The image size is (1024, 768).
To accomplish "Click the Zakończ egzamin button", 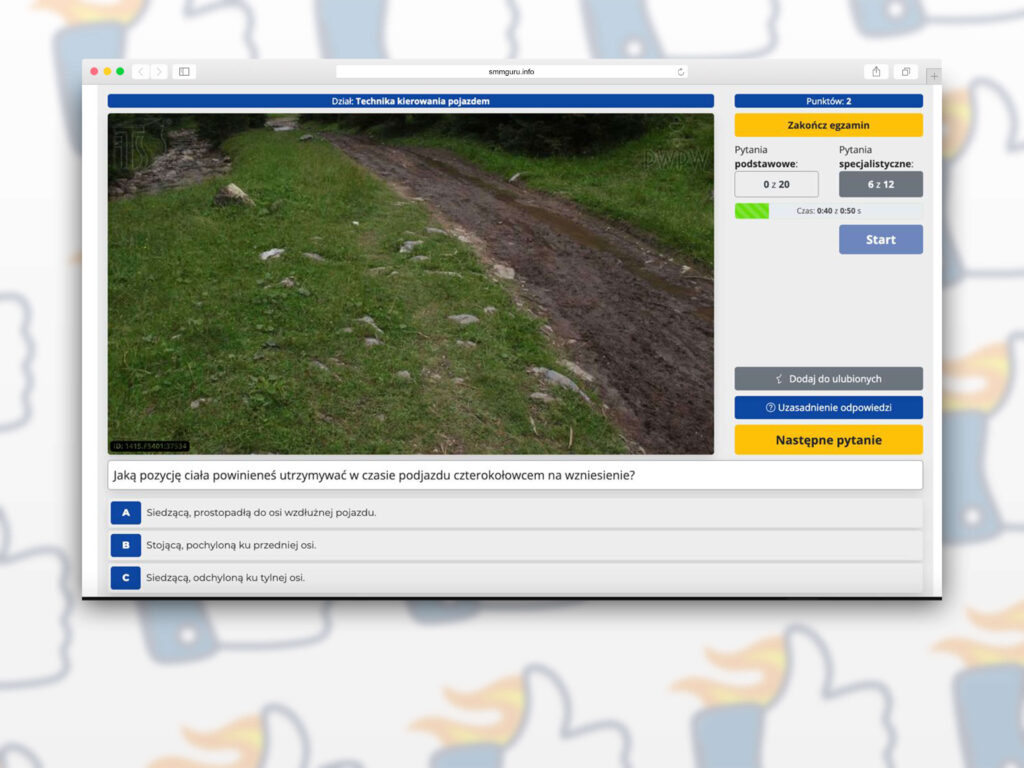I will pyautogui.click(x=828, y=125).
